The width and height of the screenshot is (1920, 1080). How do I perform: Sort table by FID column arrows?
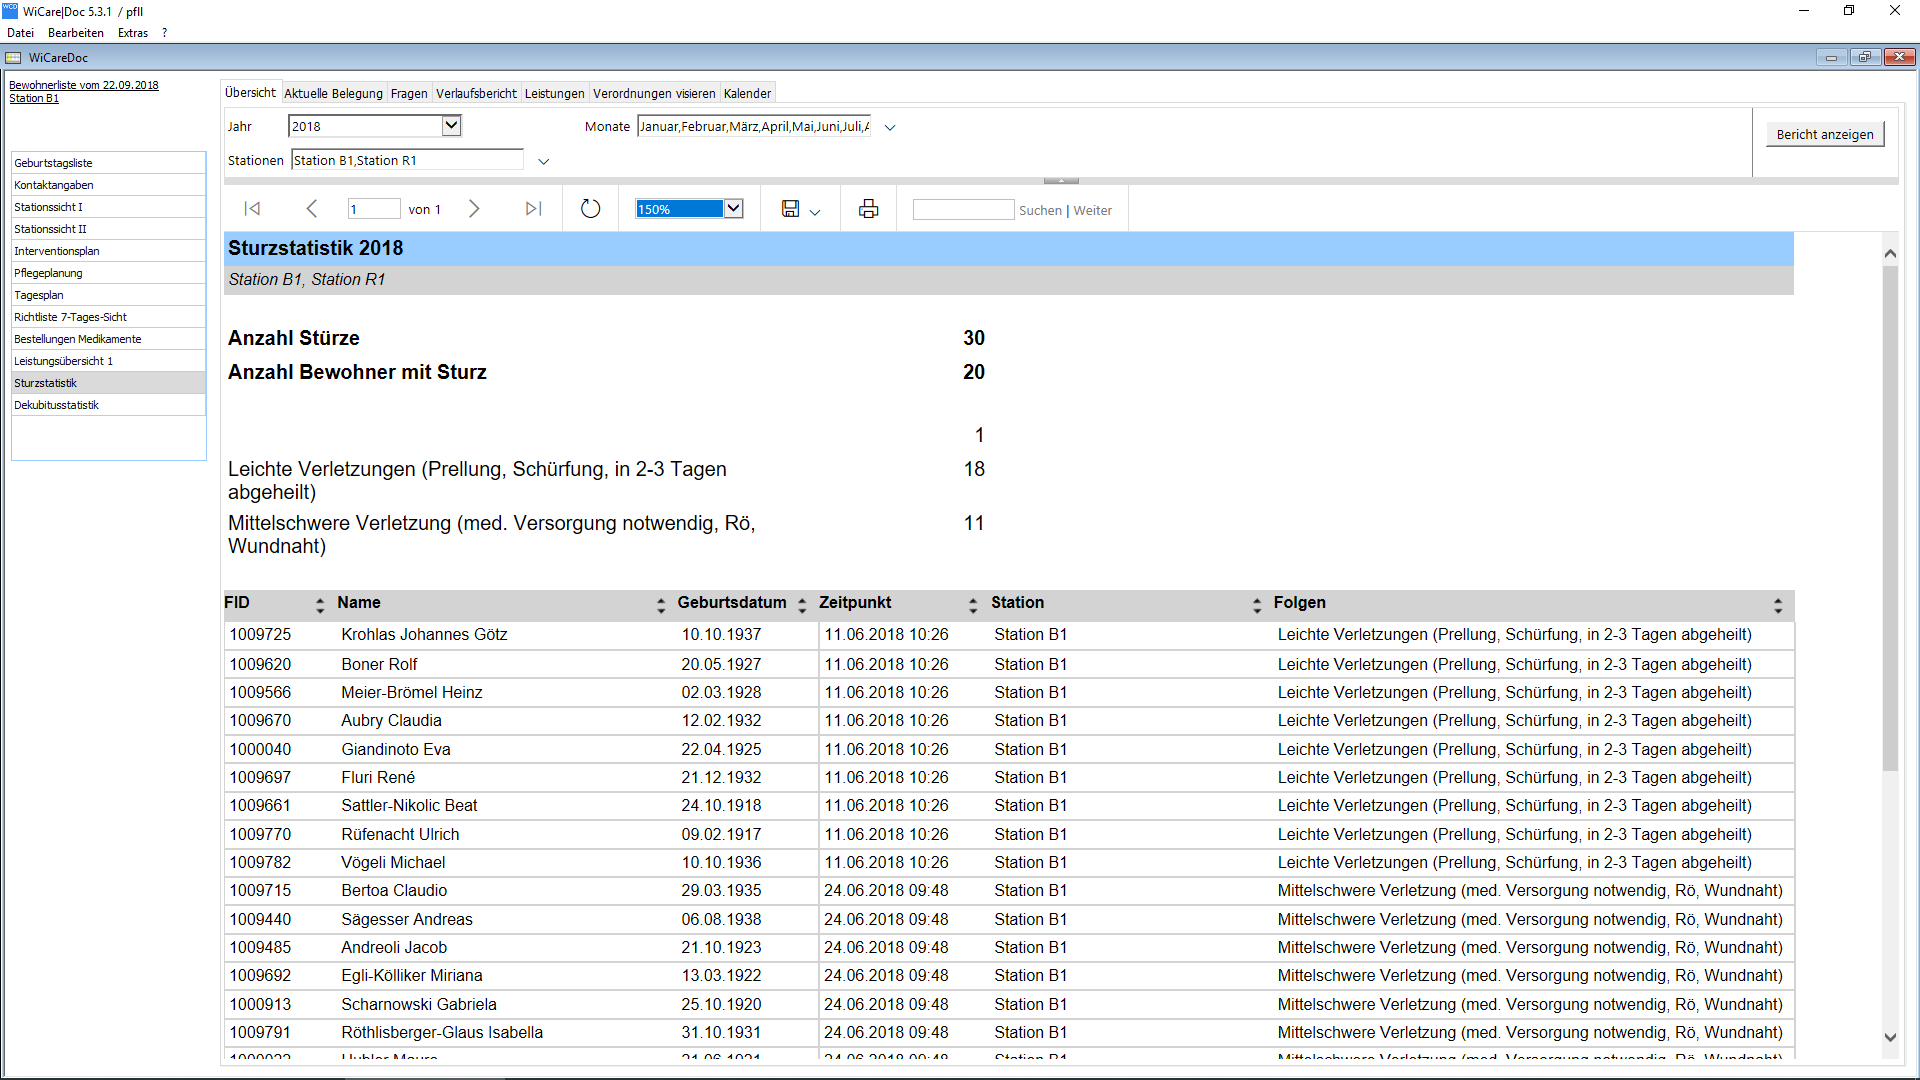[x=320, y=604]
